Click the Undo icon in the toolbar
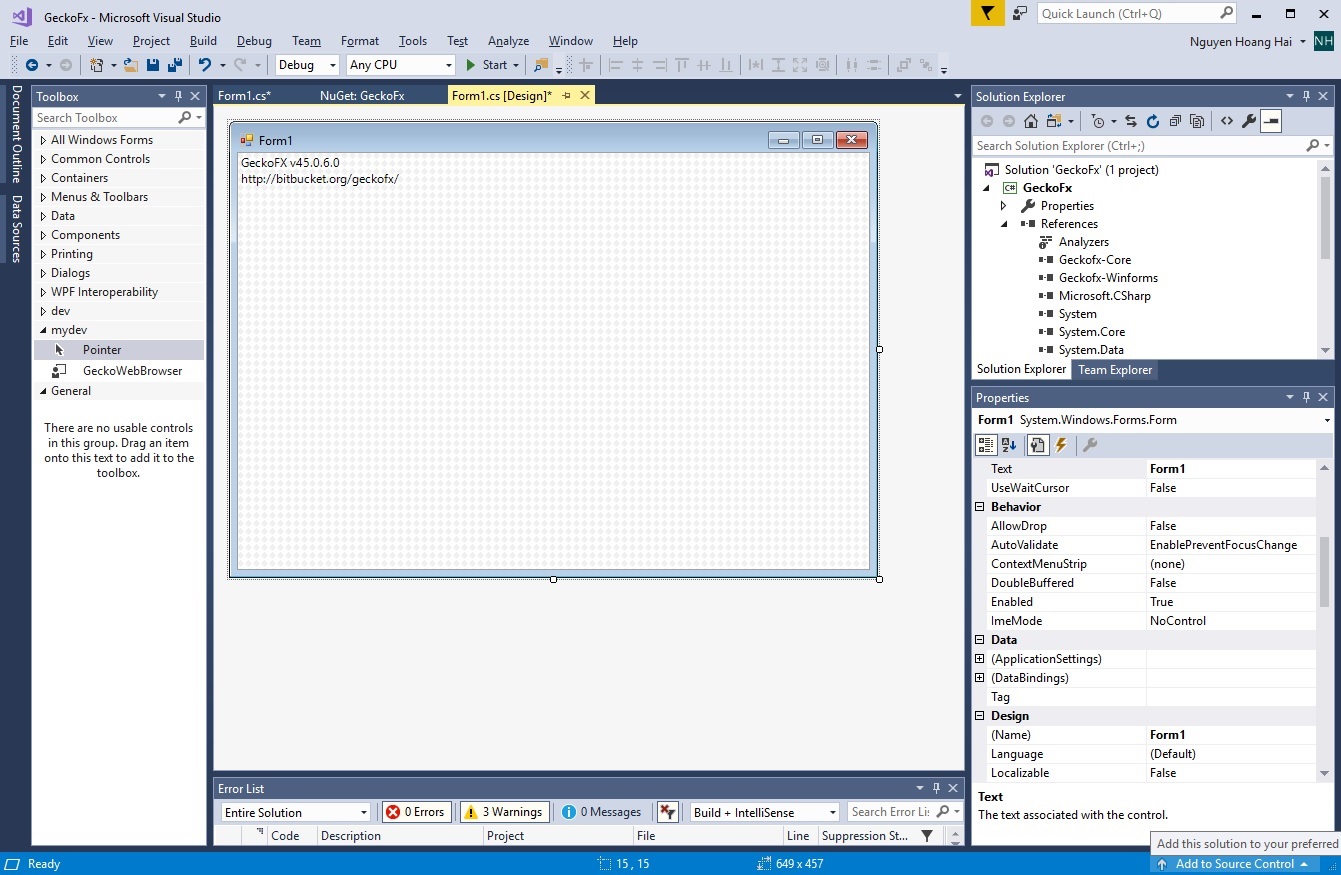Image resolution: width=1341 pixels, height=875 pixels. (x=205, y=65)
